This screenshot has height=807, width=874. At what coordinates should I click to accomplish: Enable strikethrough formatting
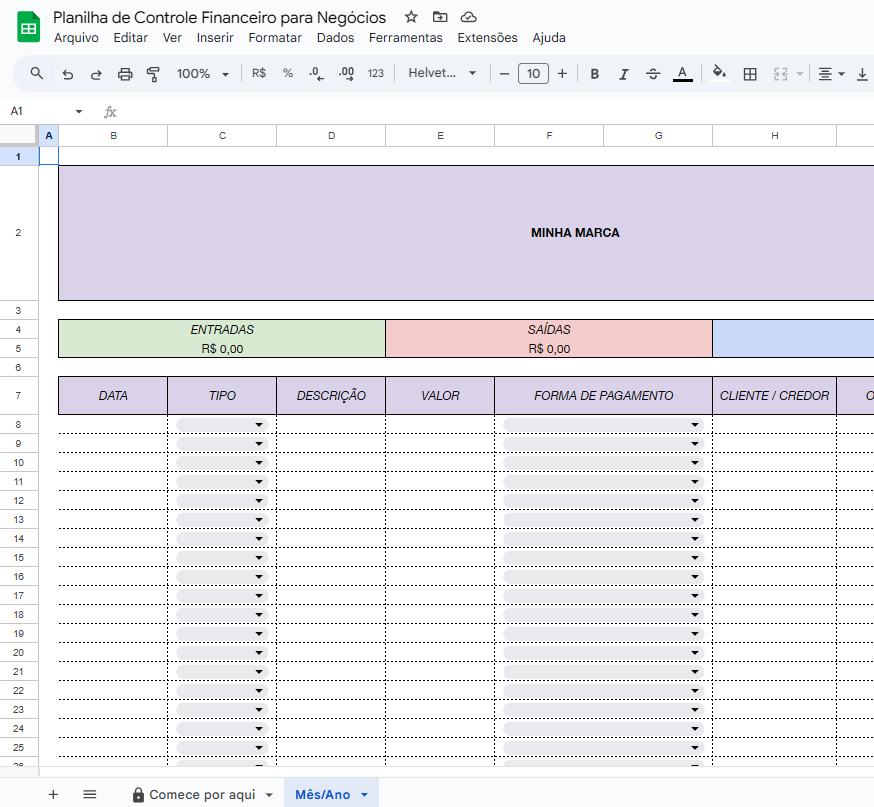pyautogui.click(x=652, y=73)
